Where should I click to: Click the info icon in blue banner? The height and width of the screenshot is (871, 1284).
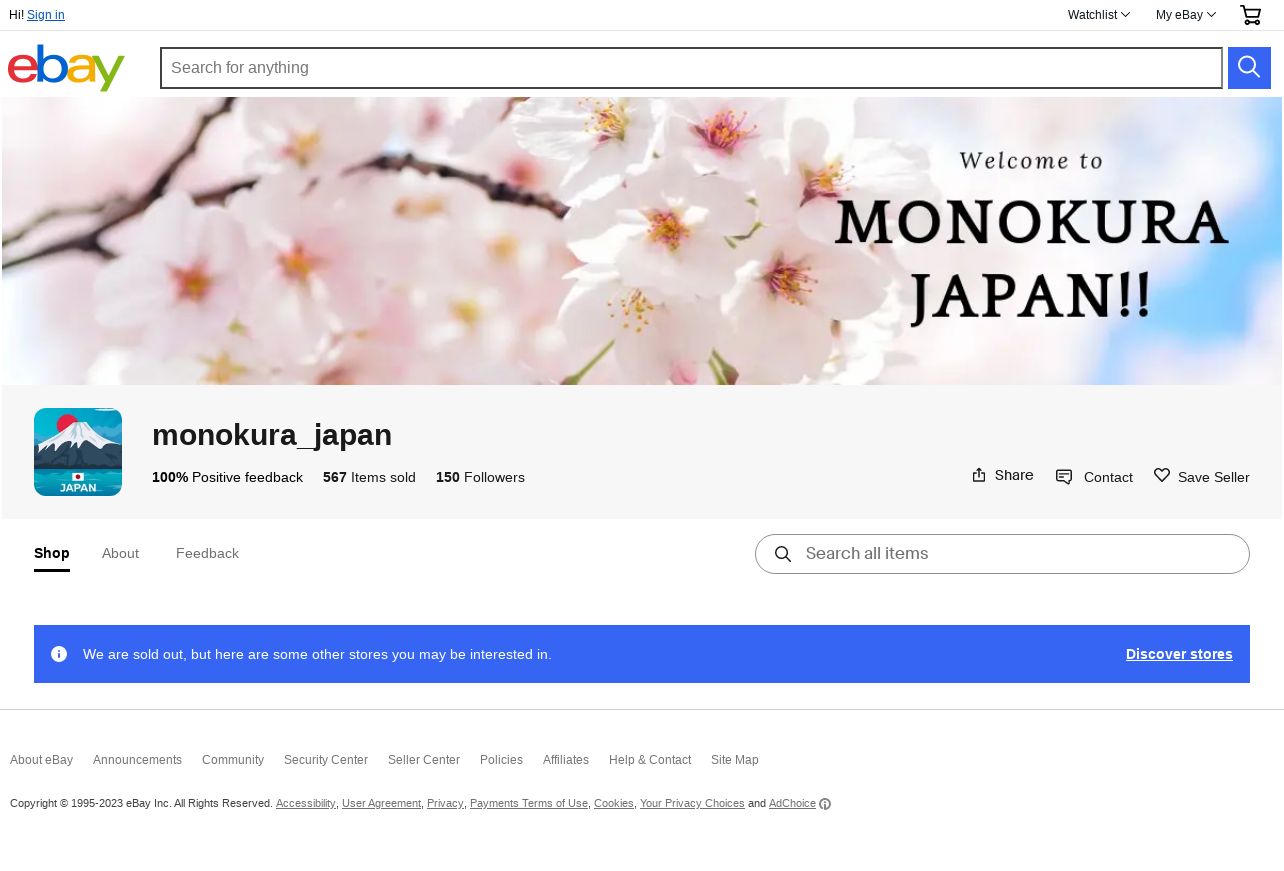pos(59,654)
